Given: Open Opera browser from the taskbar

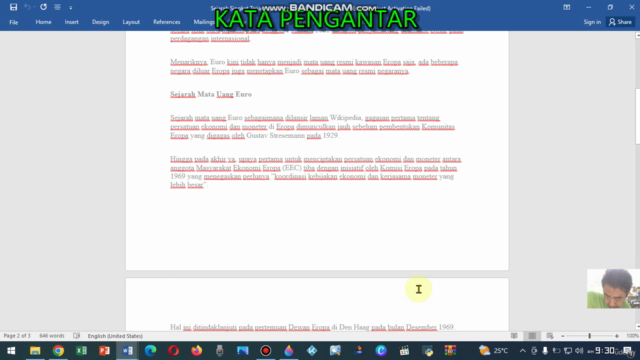Looking at the screenshot, I should tap(173, 351).
